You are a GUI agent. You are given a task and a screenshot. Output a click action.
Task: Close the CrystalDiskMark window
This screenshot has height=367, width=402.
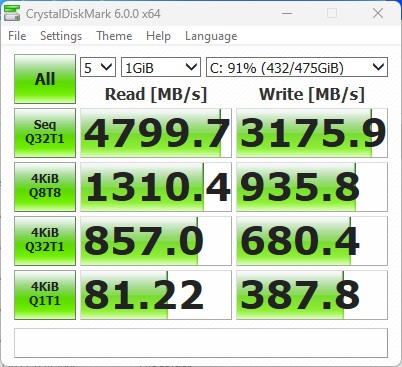click(x=378, y=14)
